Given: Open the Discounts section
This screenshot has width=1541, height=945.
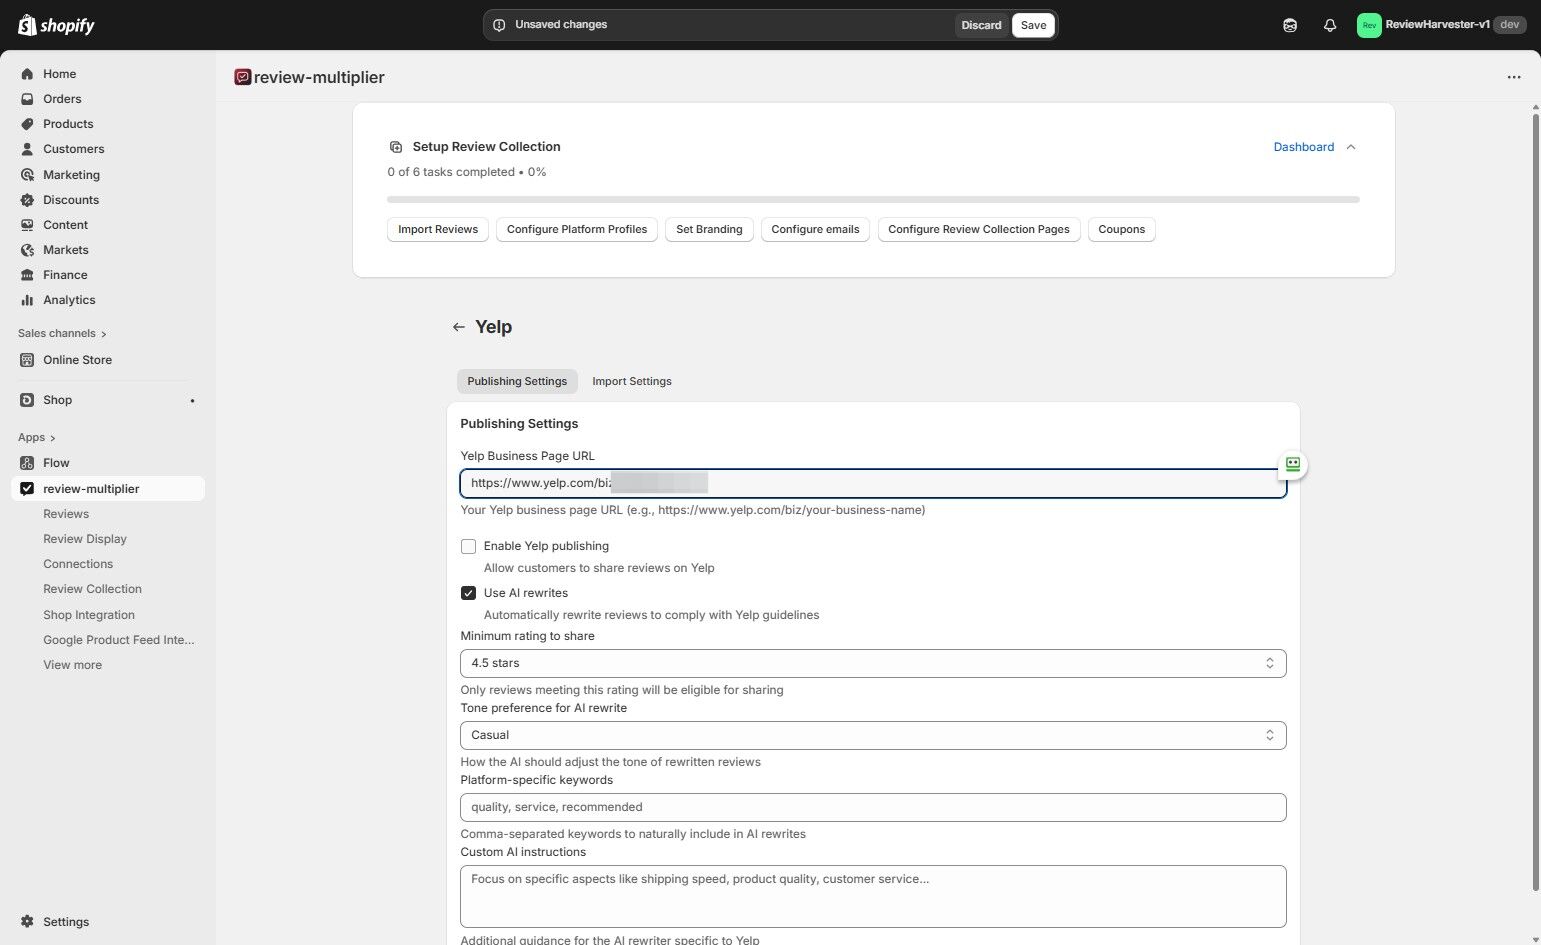Looking at the screenshot, I should [70, 199].
